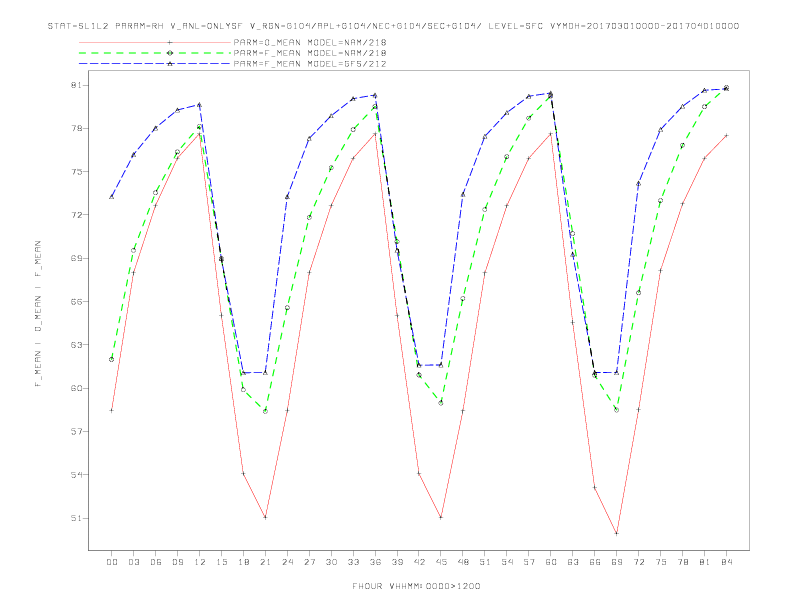
Task: Select legend entry PARM=O_MEAN MODEL=NAM/218
Action: [310, 42]
